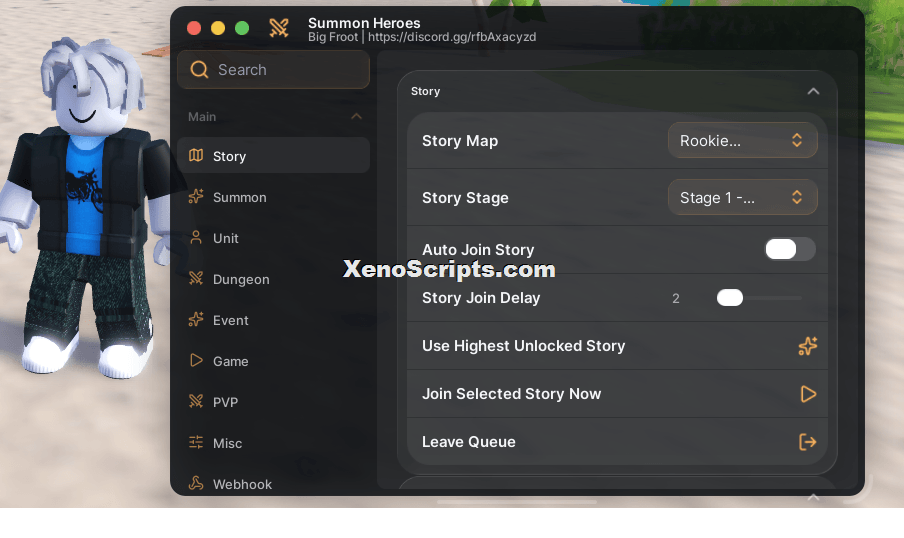The height and width of the screenshot is (538, 904).
Task: Go to the Dungeon sidebar tab
Action: pyautogui.click(x=273, y=279)
